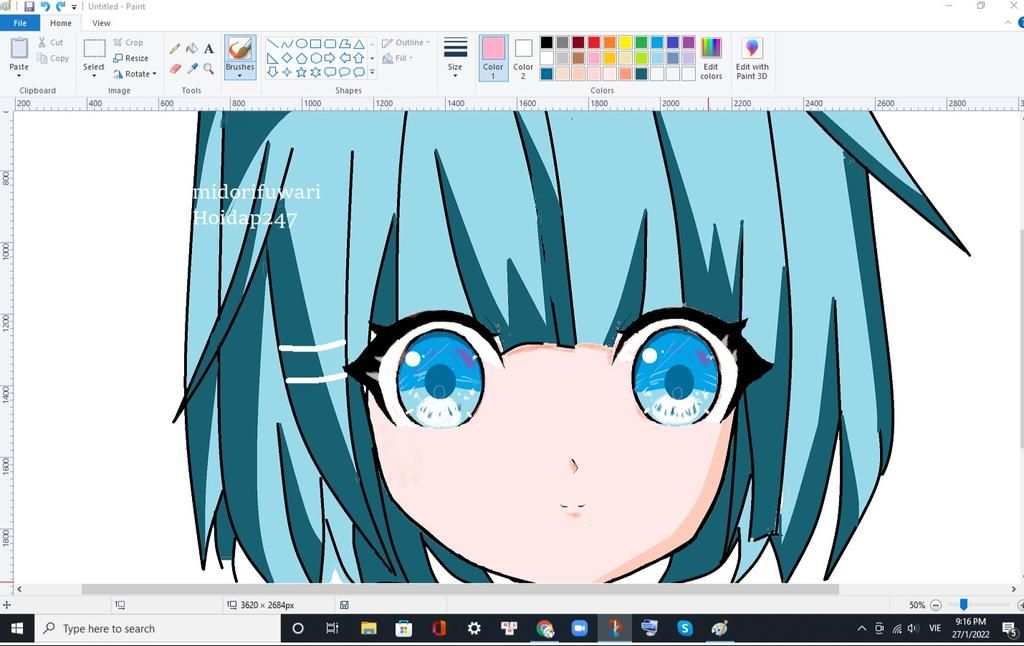1024x646 pixels.
Task: Pick the red color swatch
Action: click(594, 42)
